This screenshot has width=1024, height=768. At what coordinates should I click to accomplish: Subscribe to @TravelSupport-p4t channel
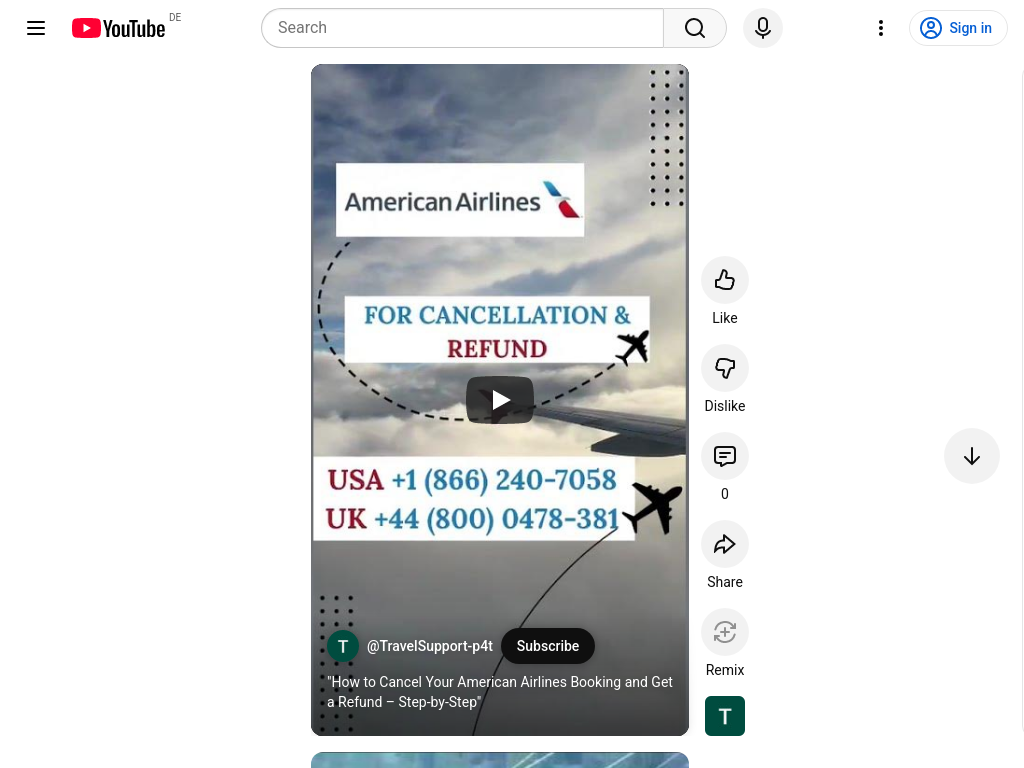point(548,646)
